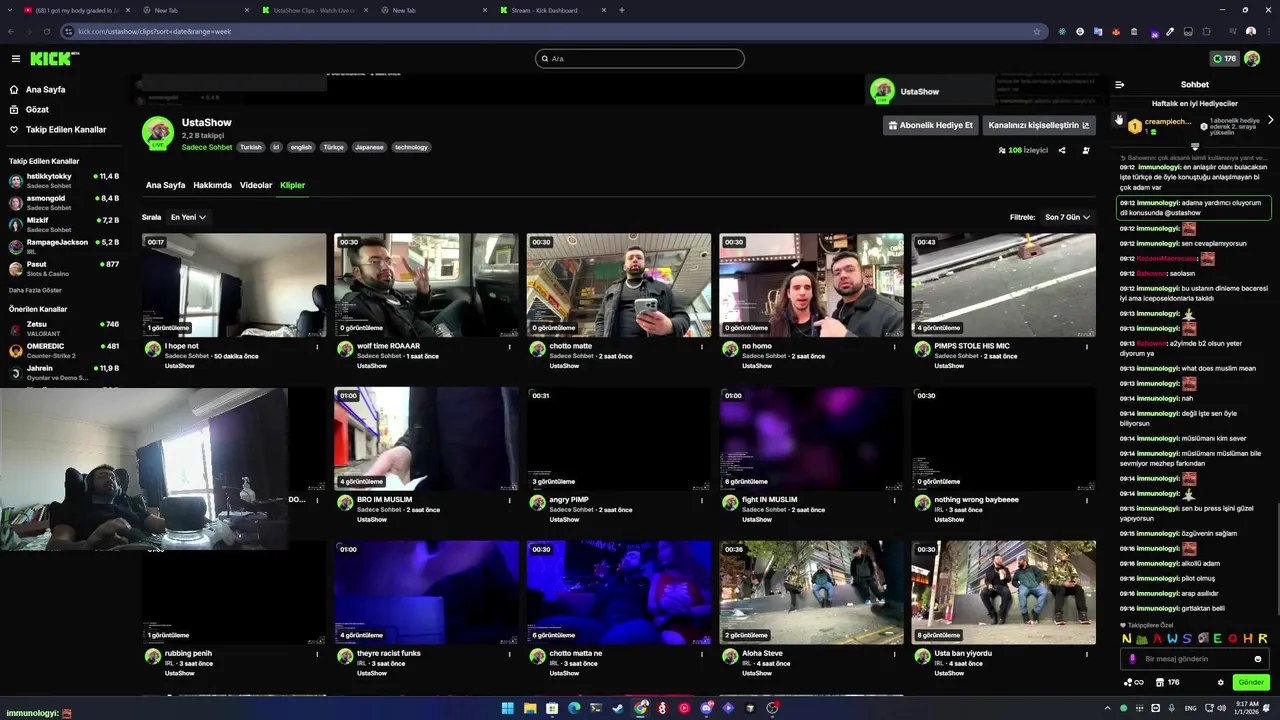Open the Gözat browse sidebar link

click(30, 109)
